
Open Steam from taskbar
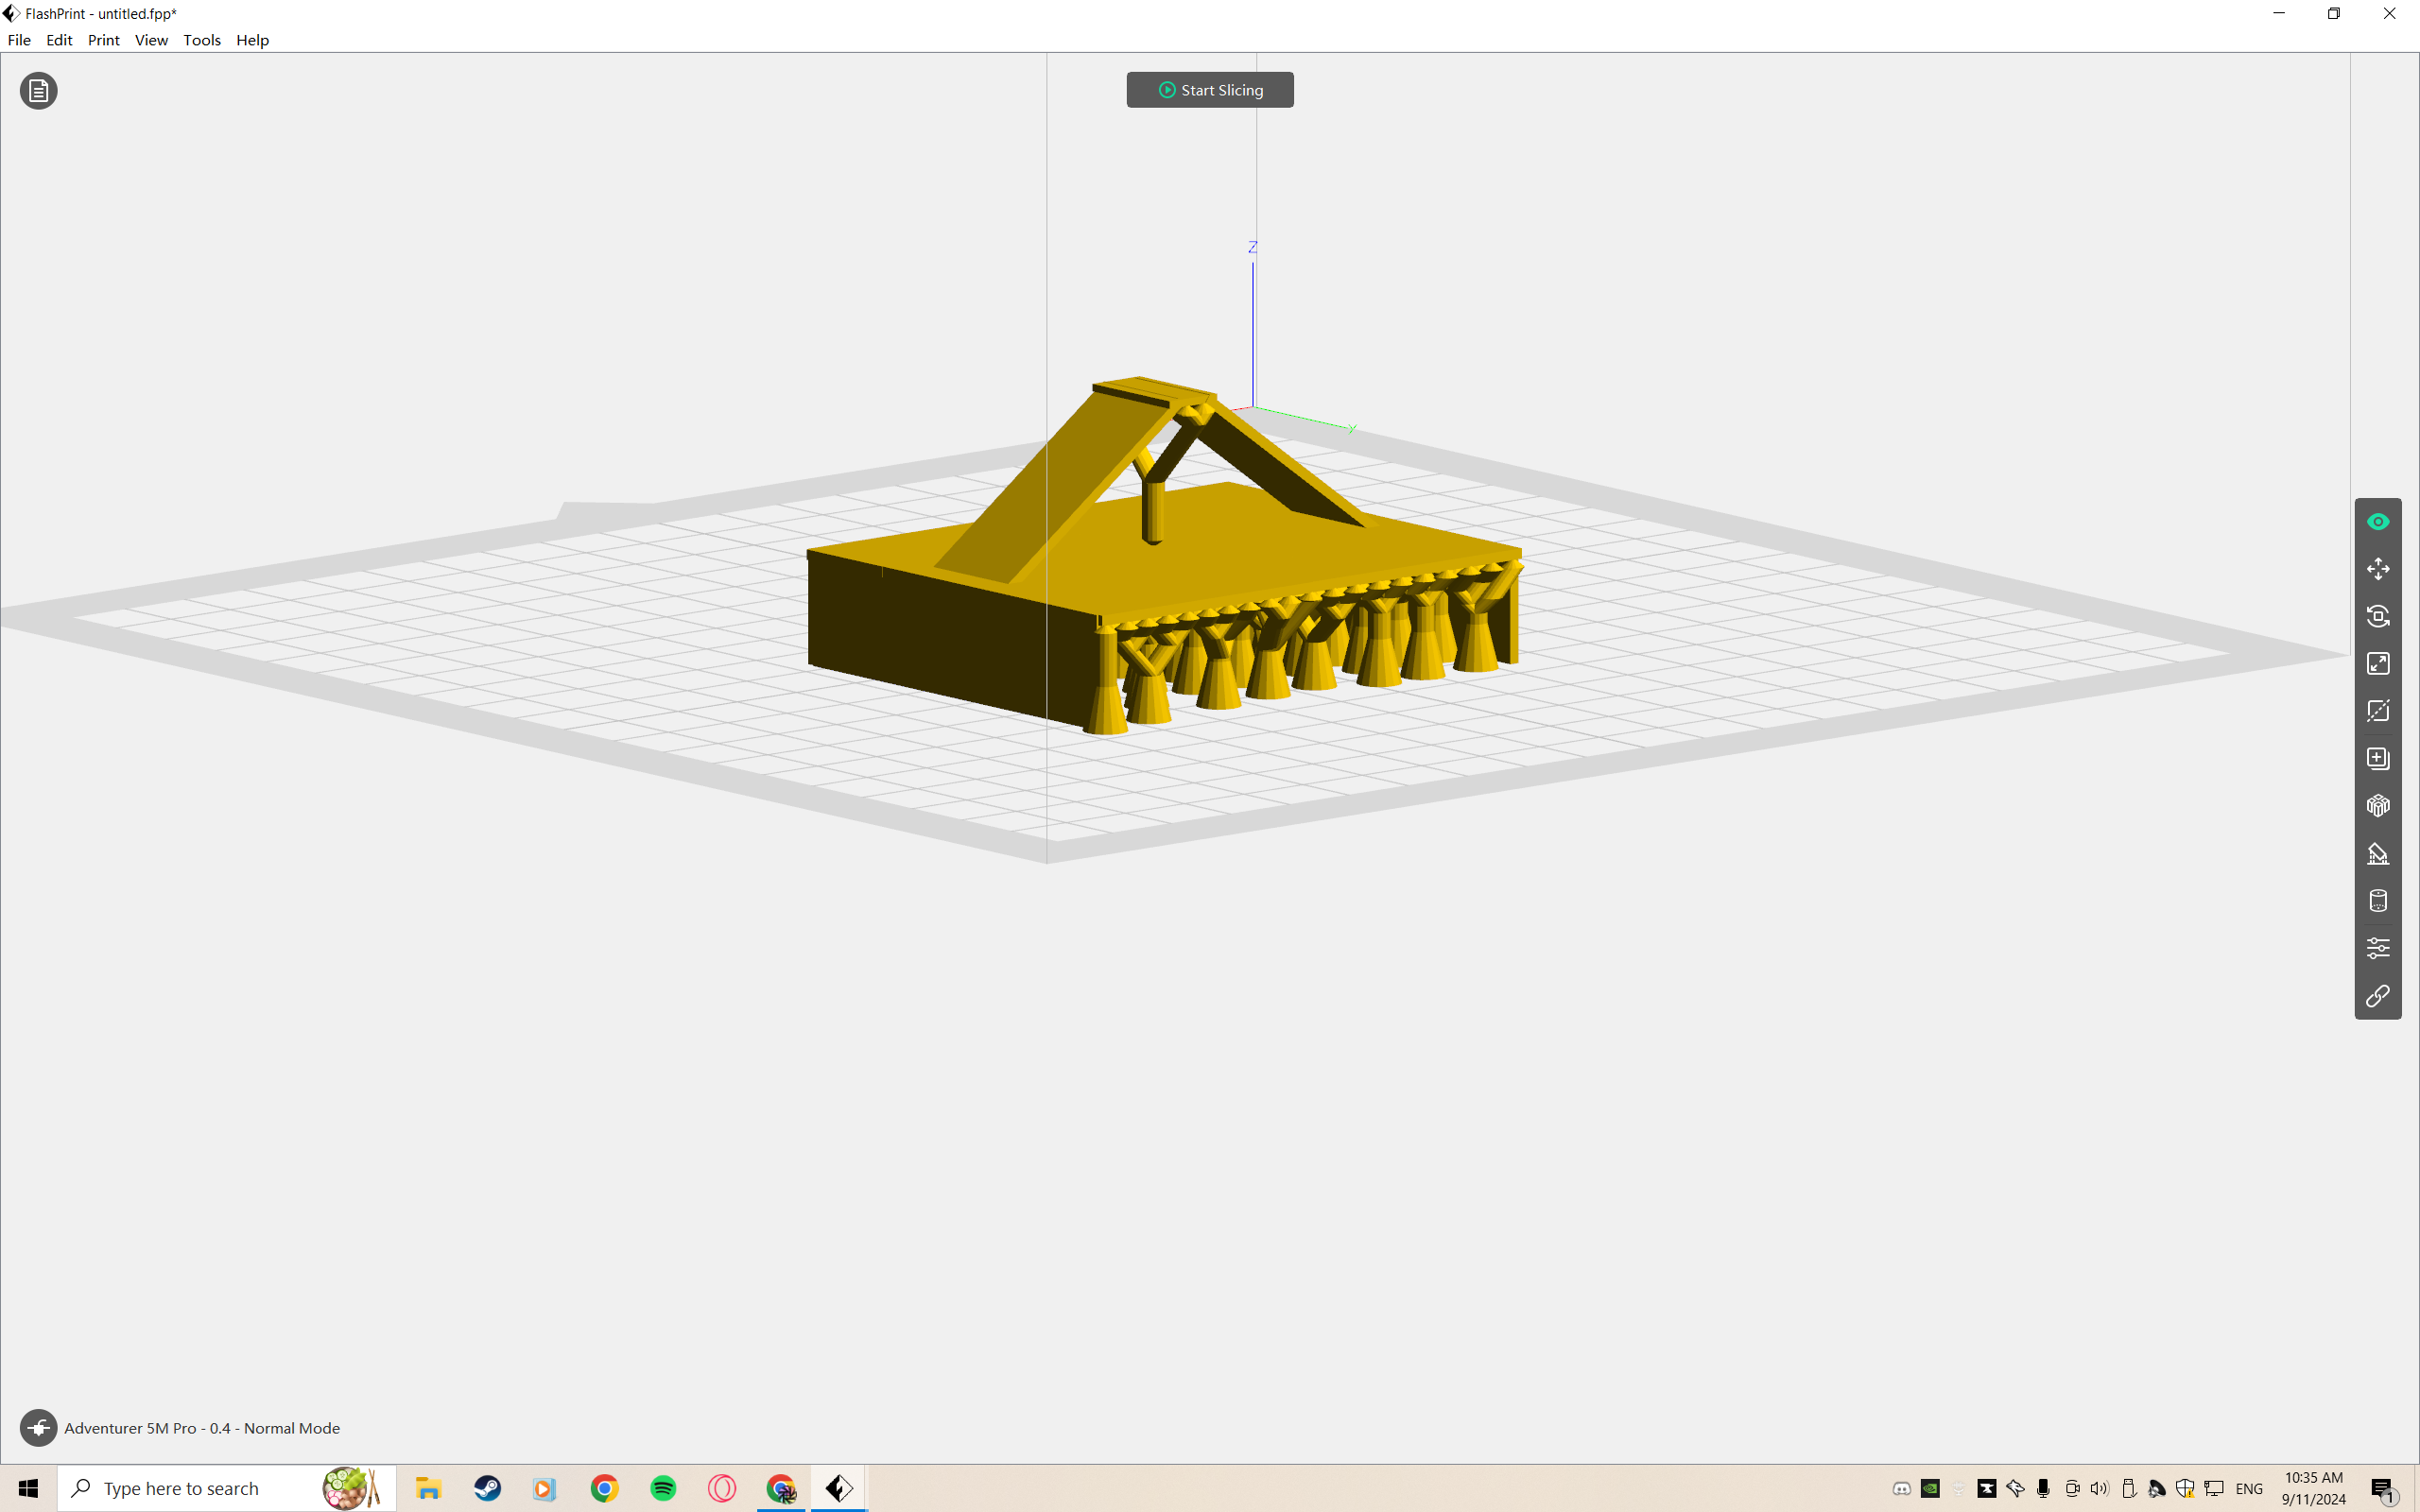(488, 1488)
